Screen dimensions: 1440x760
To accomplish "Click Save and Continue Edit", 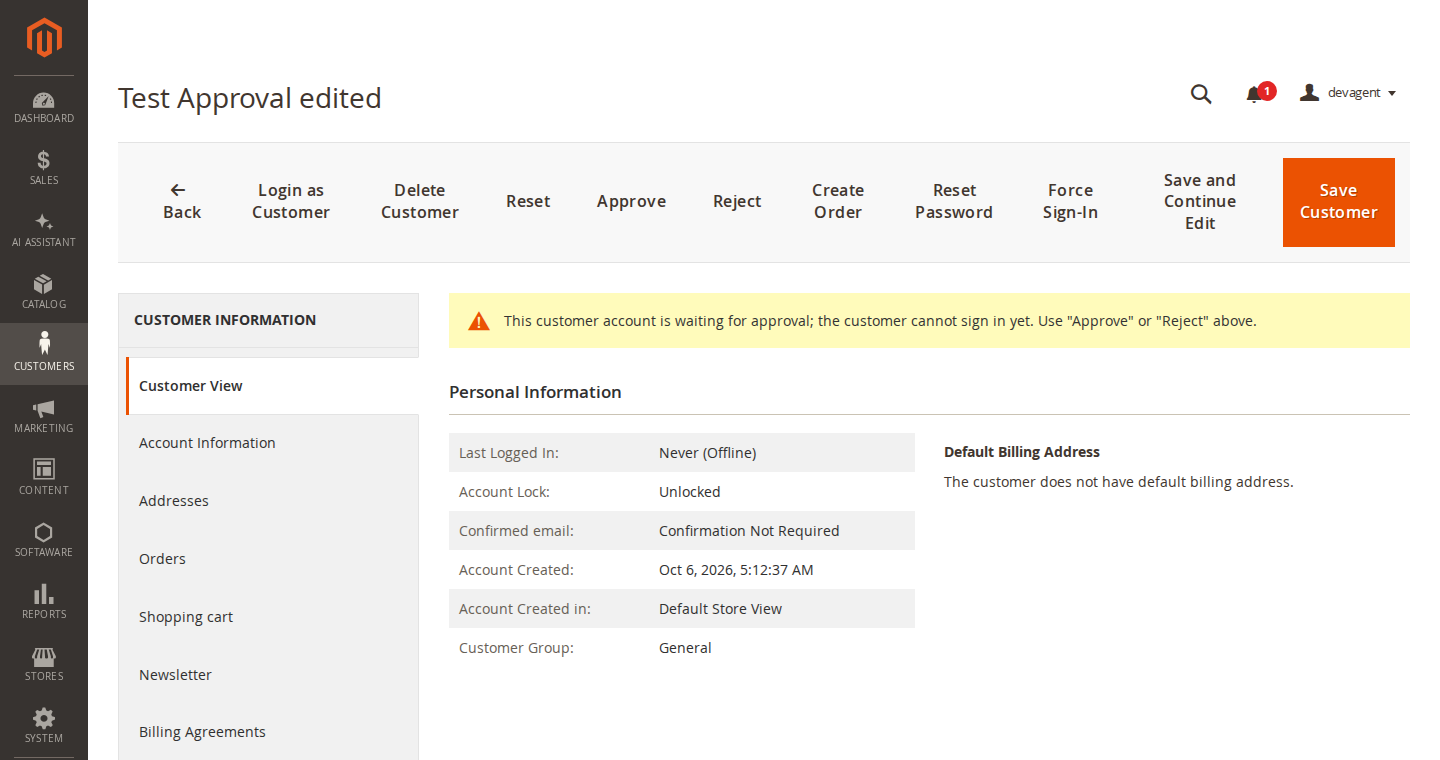I will tap(1200, 202).
